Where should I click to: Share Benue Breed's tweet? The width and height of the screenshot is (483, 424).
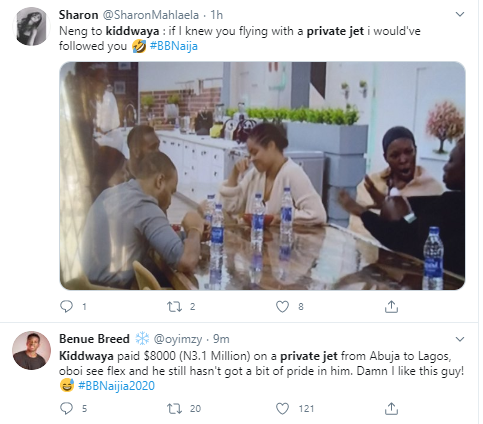pyautogui.click(x=391, y=408)
